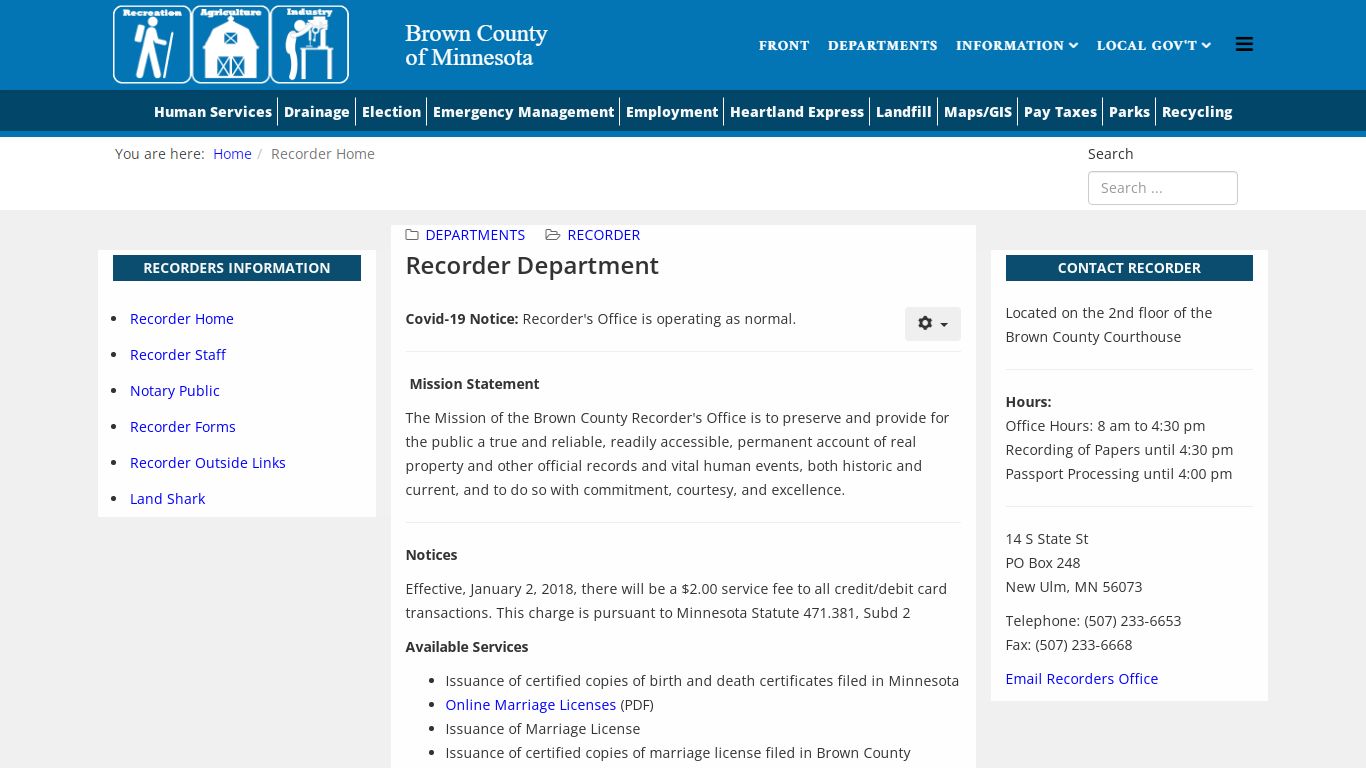Click the Mission Statement heading
1366x768 pixels.
point(474,384)
